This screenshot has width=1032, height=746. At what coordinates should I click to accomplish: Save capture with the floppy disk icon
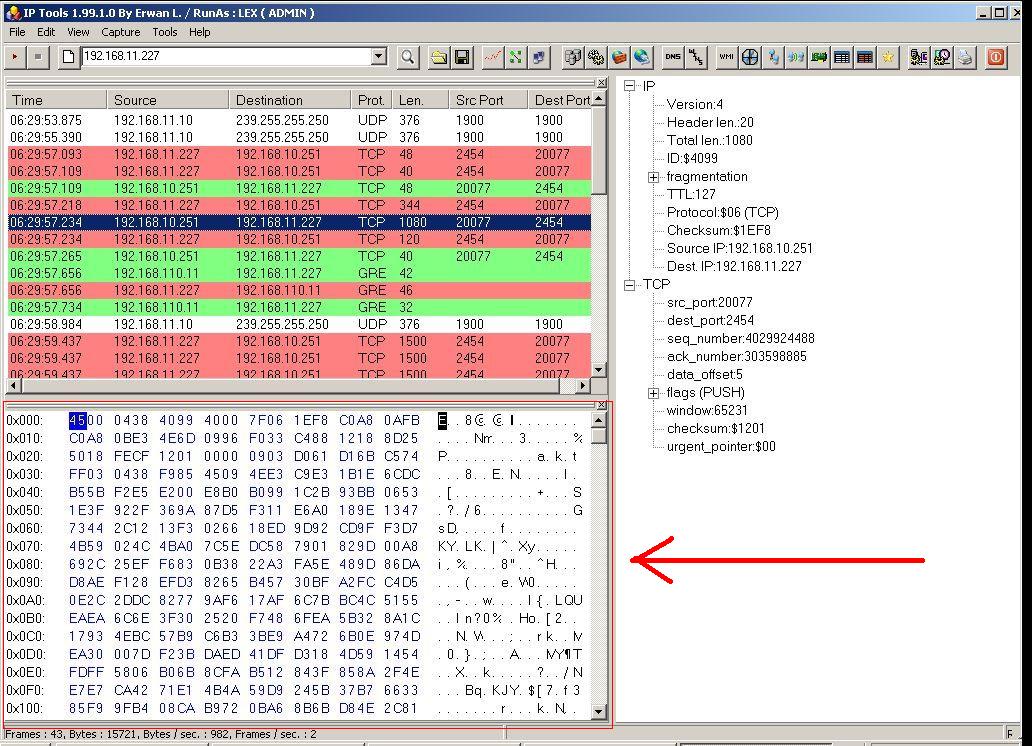tap(462, 57)
